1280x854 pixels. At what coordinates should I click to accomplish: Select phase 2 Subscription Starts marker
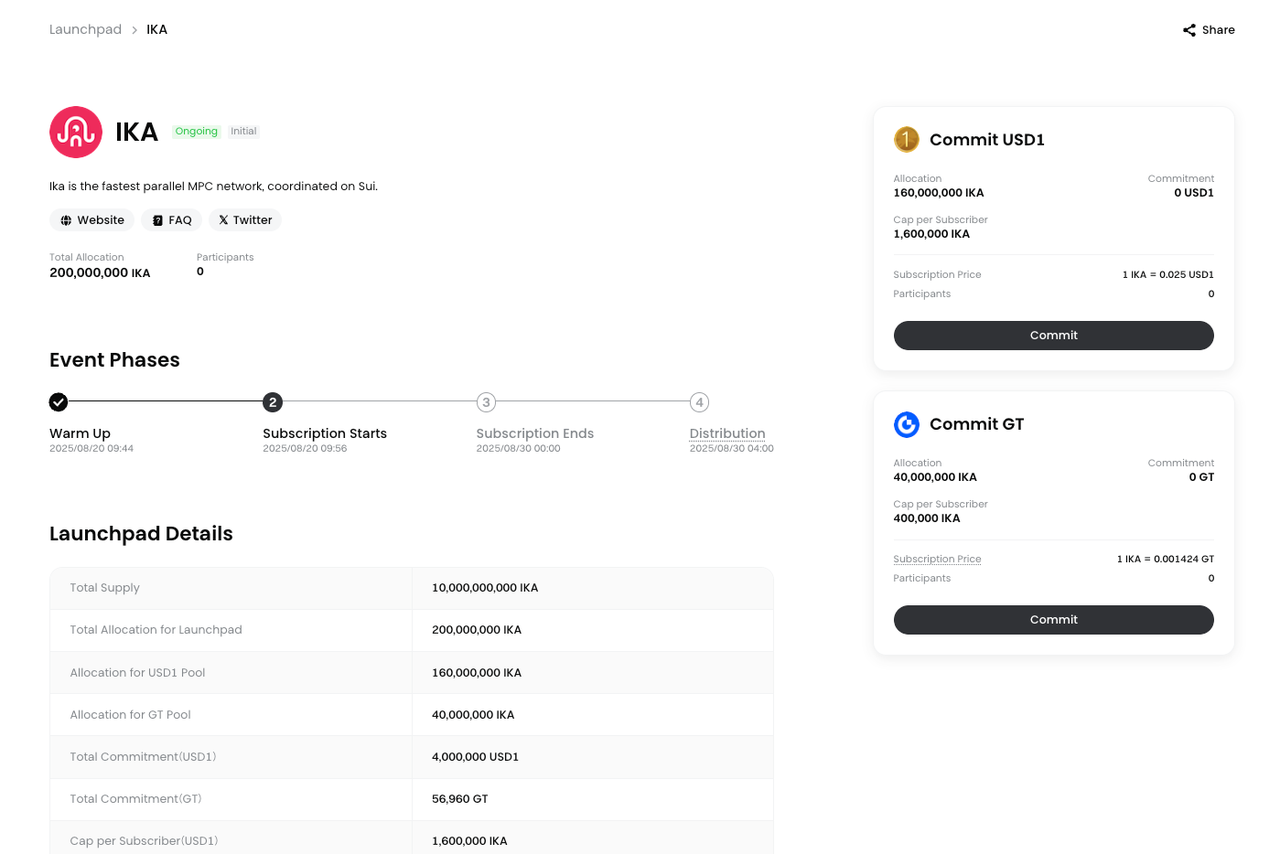click(272, 402)
